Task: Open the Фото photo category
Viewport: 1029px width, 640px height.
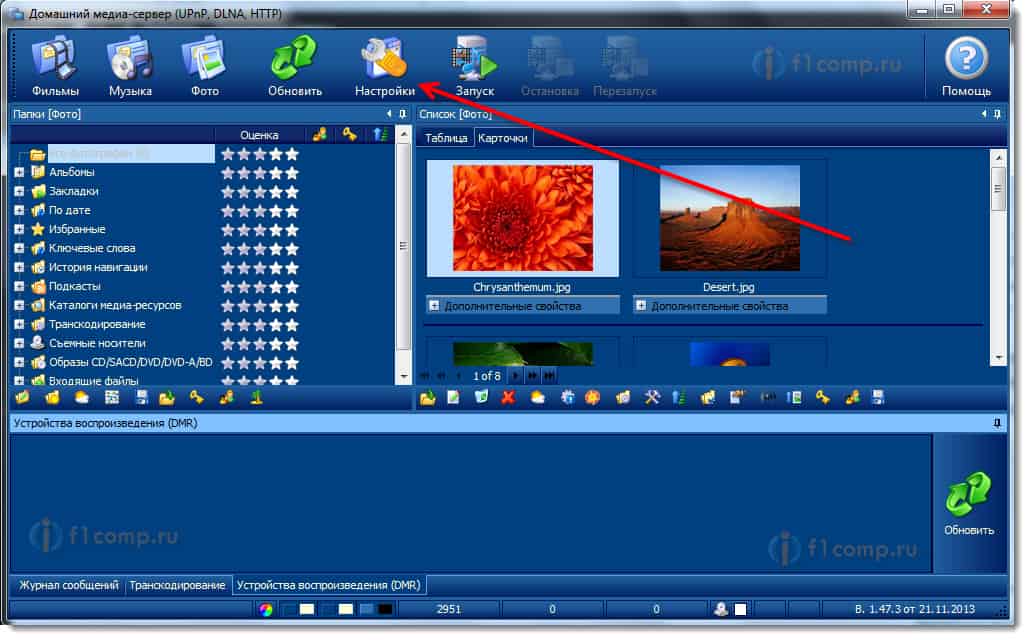Action: 204,63
